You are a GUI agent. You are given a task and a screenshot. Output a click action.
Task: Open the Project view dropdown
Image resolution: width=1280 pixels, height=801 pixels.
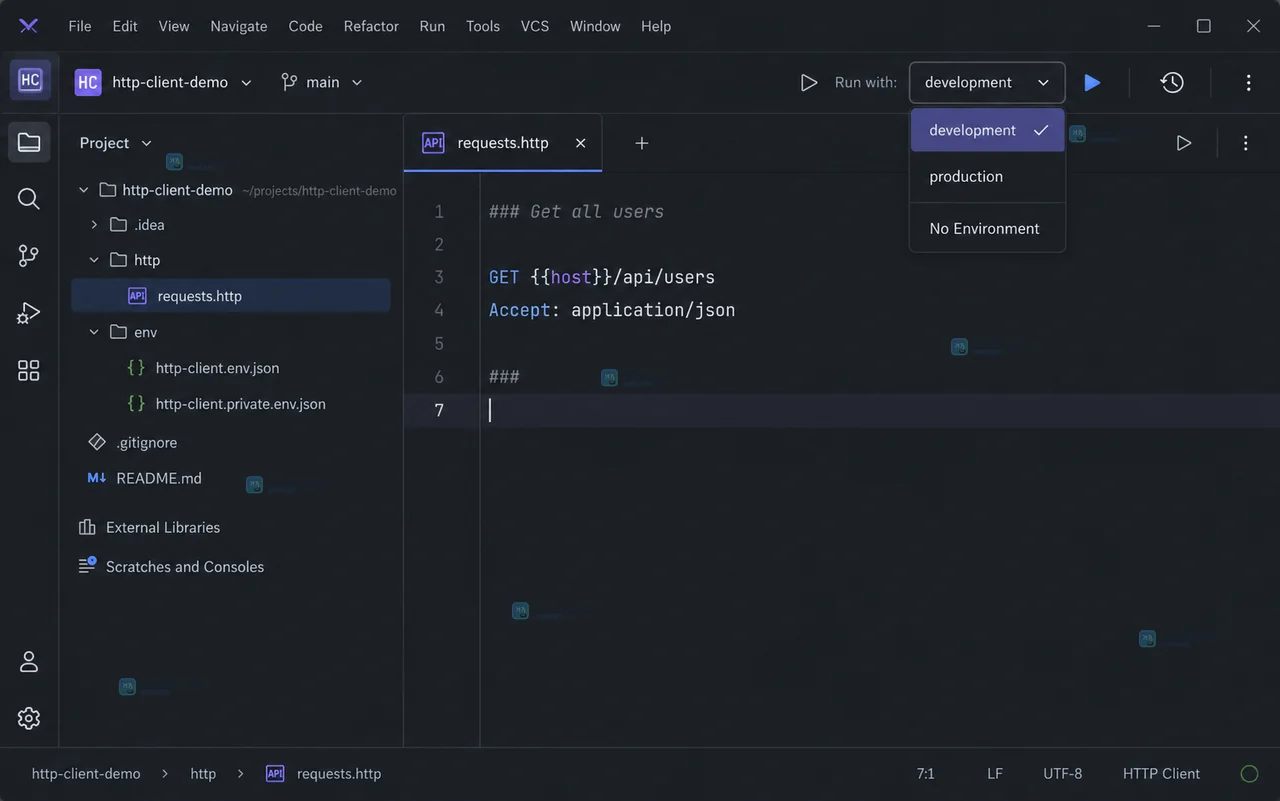116,143
